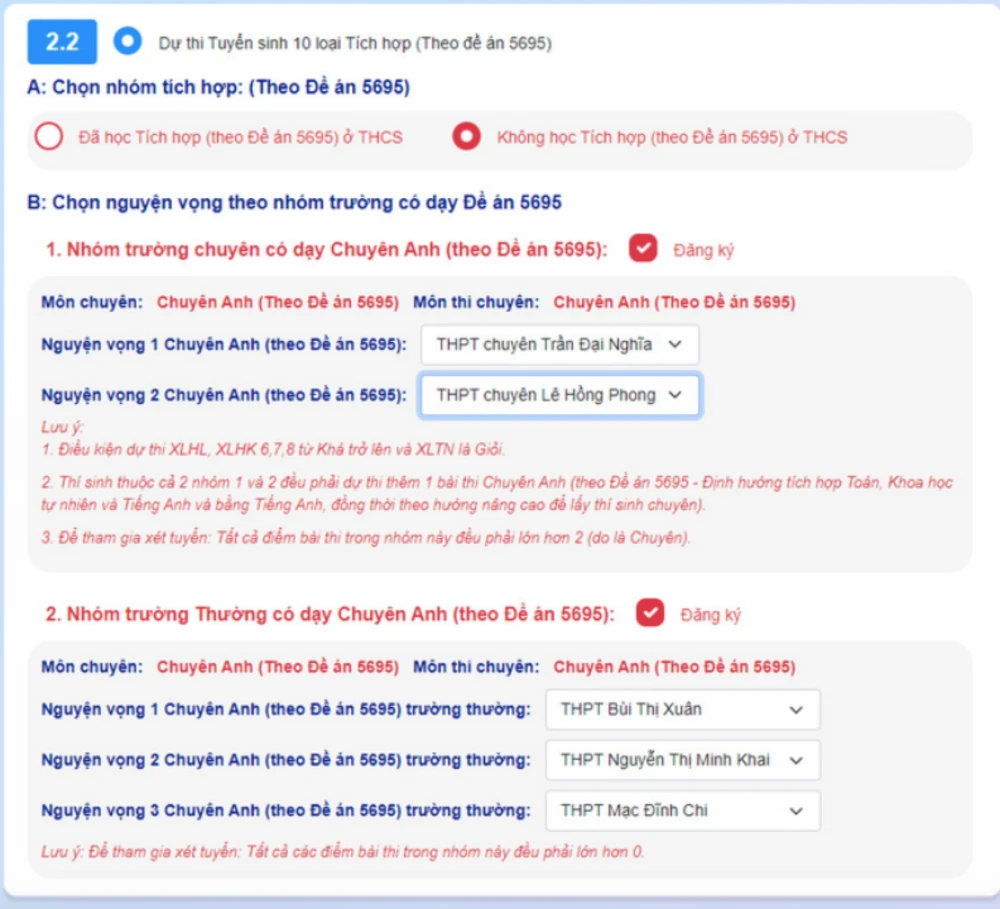The height and width of the screenshot is (909, 1000).
Task: Click Đăng ký label beside Nhóm trường chuyên
Action: click(703, 250)
